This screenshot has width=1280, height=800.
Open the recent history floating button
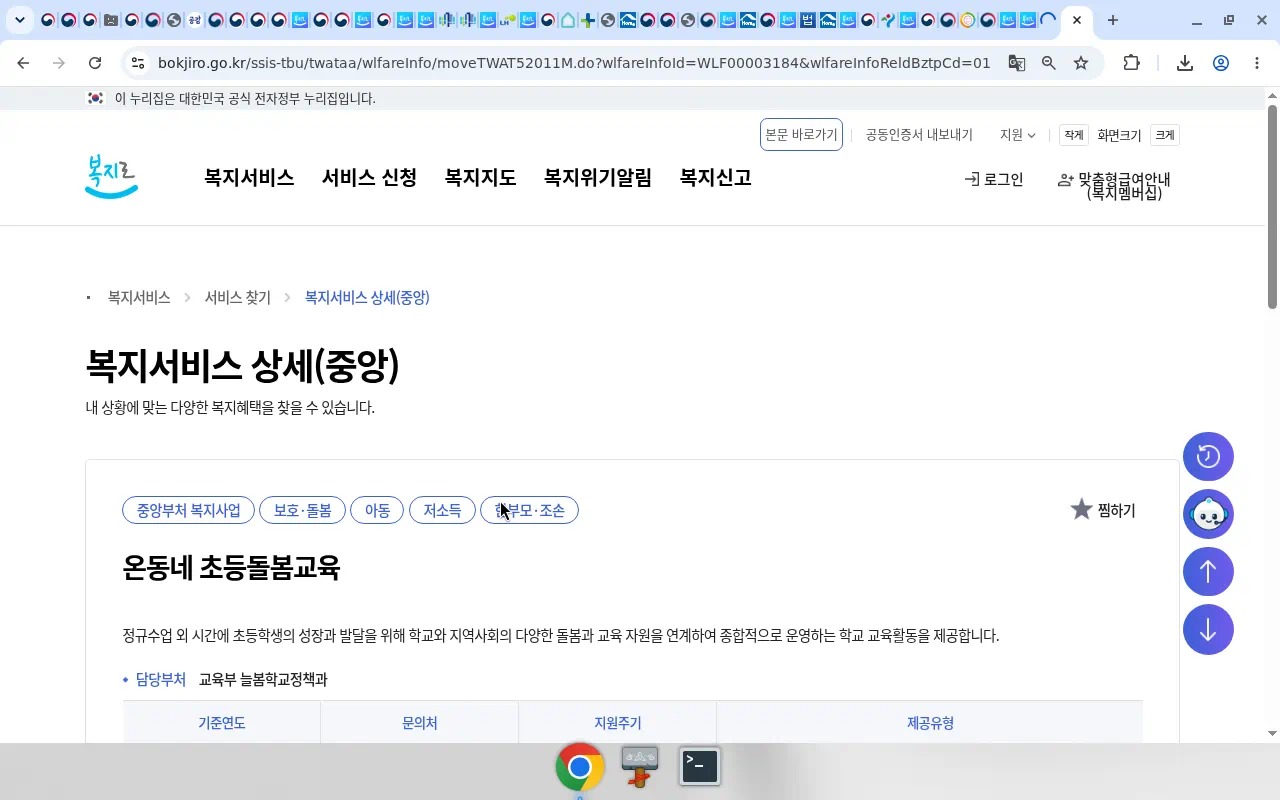[x=1208, y=456]
